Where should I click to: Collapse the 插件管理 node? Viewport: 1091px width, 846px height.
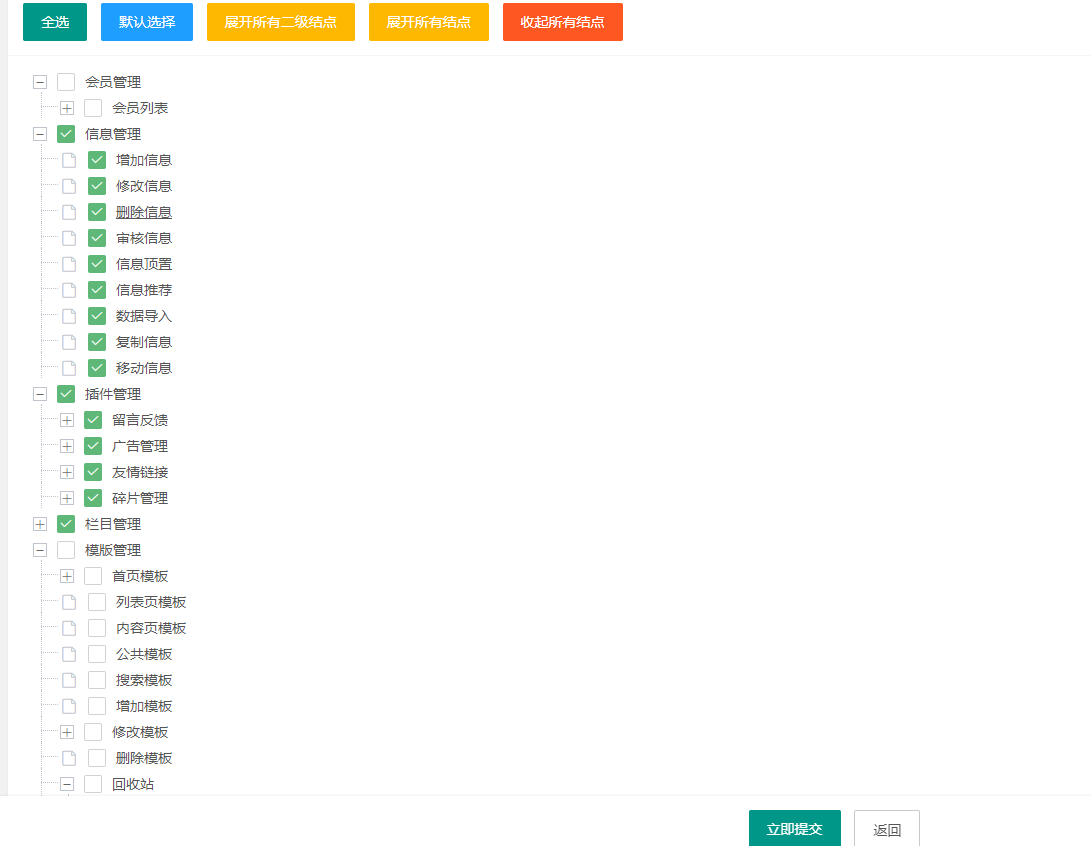click(40, 394)
